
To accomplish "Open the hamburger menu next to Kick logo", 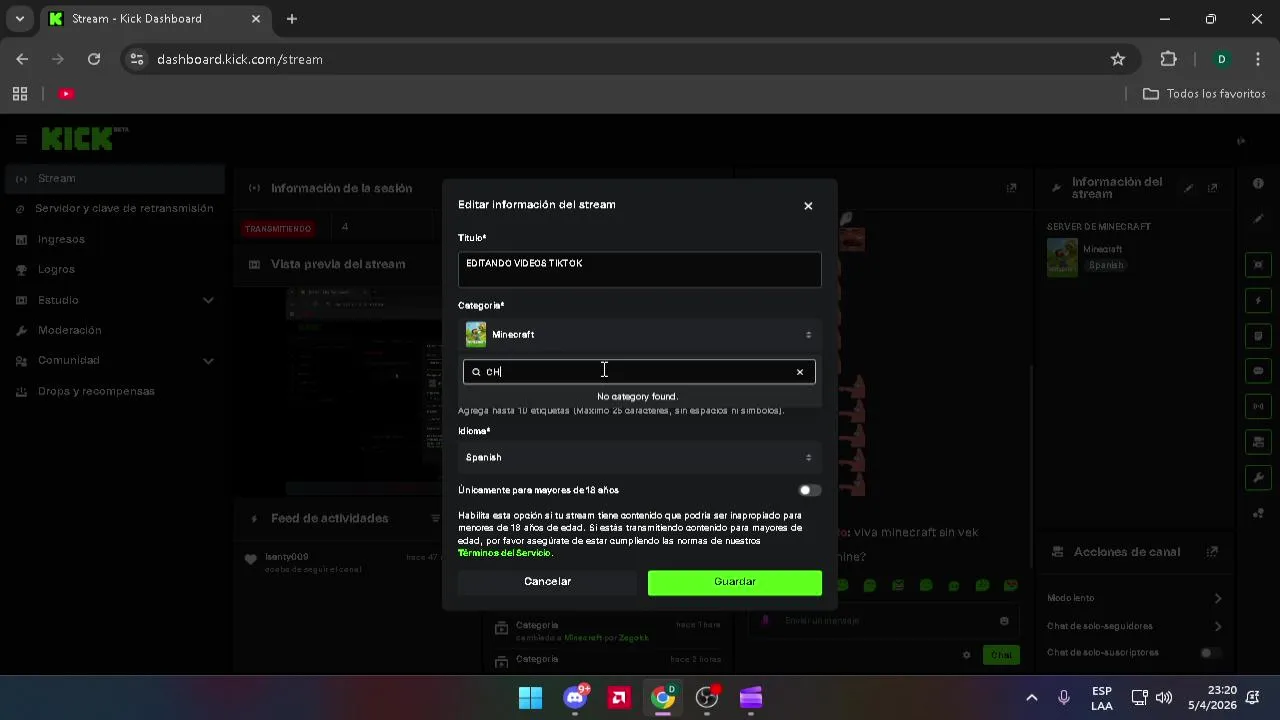I will tap(21, 140).
